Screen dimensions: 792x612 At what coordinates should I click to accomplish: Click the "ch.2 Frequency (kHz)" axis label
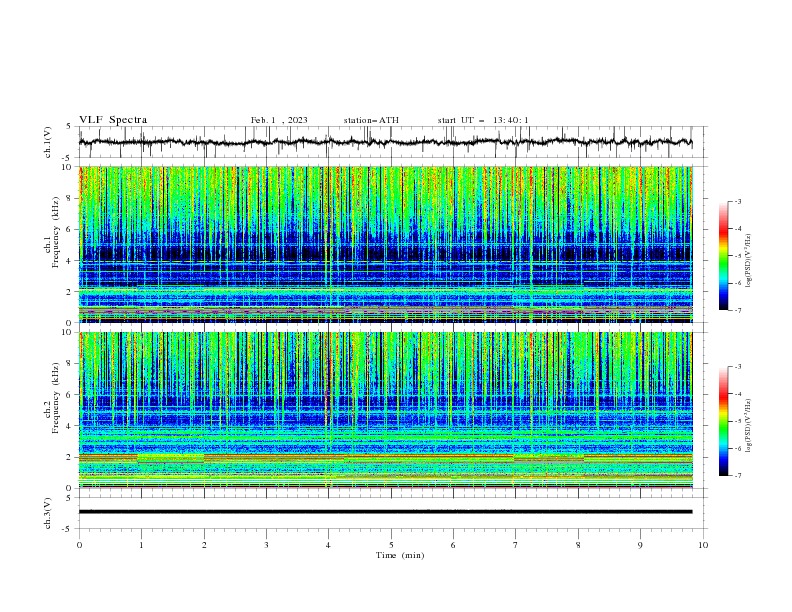click(52, 398)
